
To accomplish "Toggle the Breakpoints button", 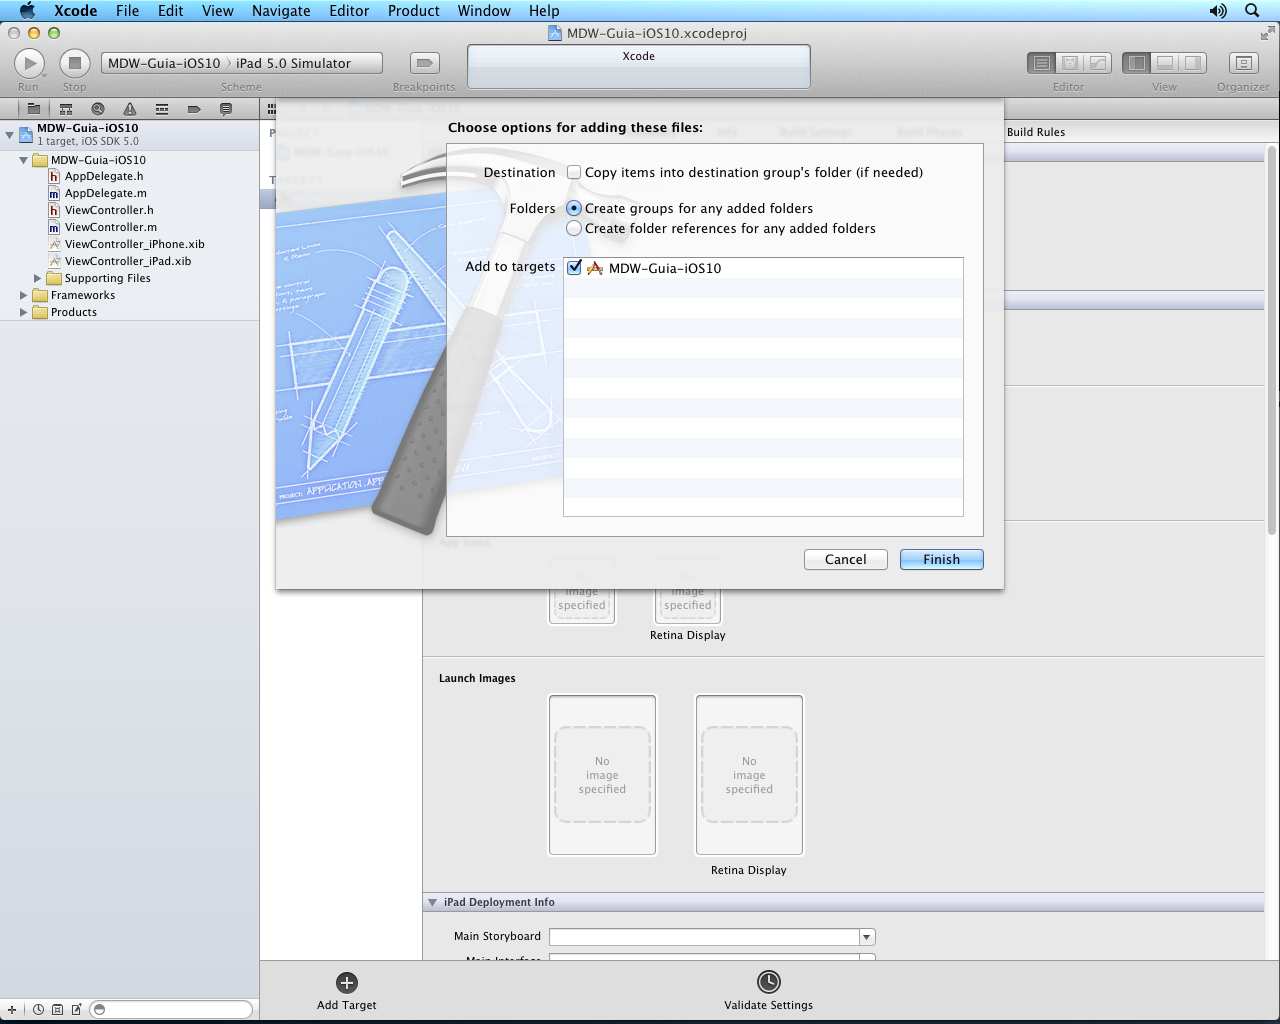I will click(x=424, y=63).
